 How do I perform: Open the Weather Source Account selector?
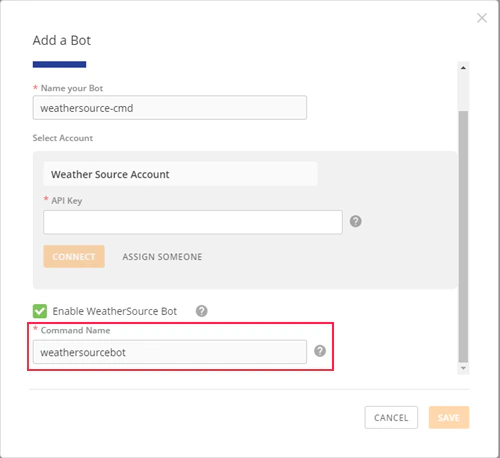click(180, 174)
